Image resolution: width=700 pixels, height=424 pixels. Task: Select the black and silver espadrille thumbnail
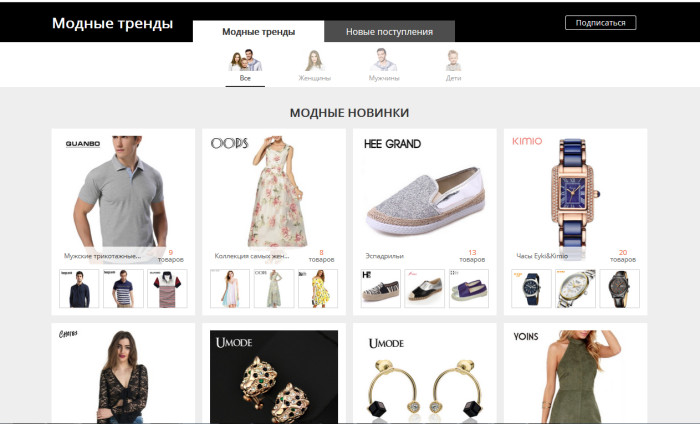425,288
